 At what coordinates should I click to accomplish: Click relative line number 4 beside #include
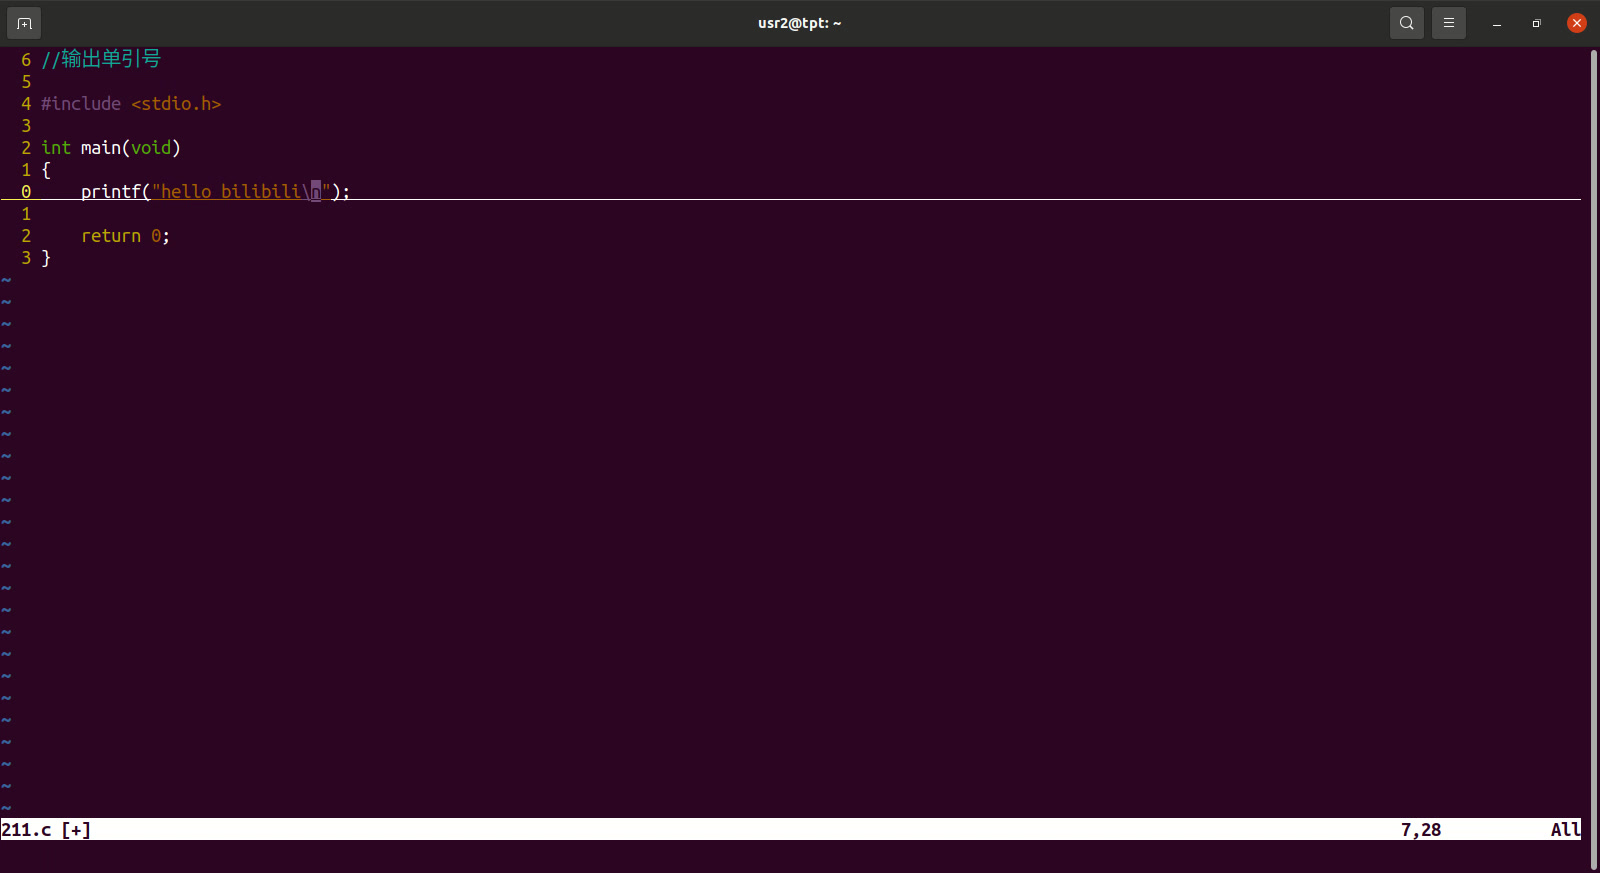click(26, 104)
